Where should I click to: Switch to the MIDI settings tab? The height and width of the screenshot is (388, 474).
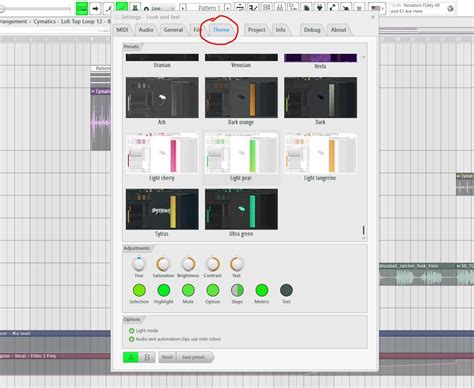tap(122, 30)
